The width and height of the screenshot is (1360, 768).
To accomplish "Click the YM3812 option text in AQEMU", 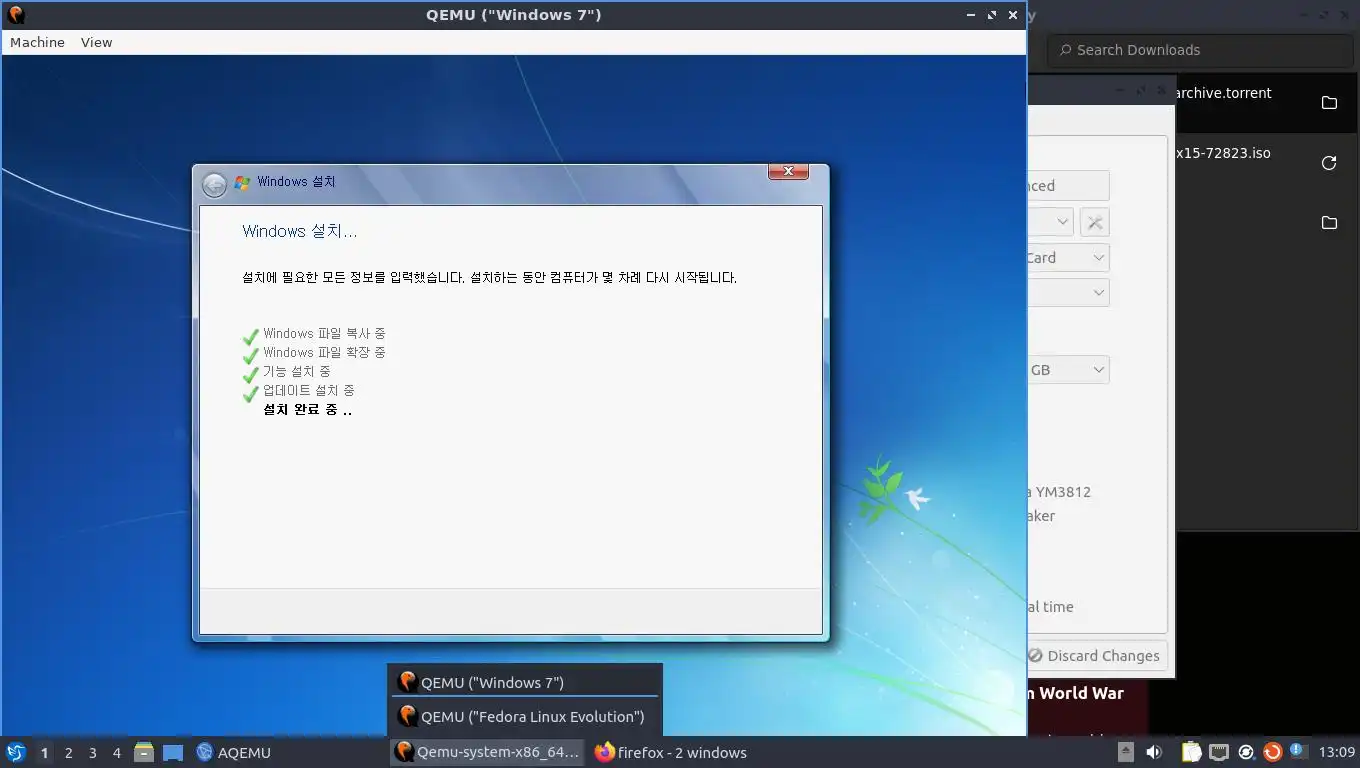I will click(x=1059, y=492).
